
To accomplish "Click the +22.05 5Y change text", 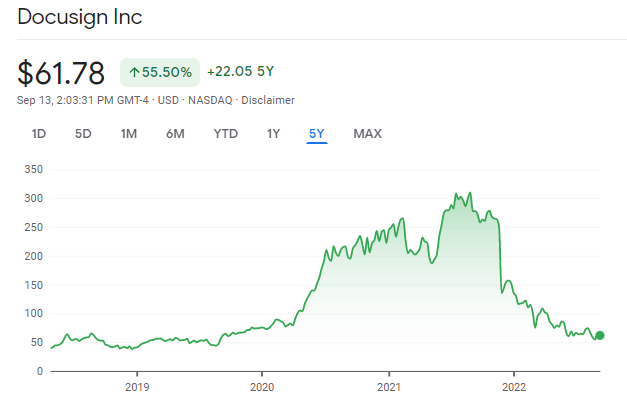I will click(240, 72).
